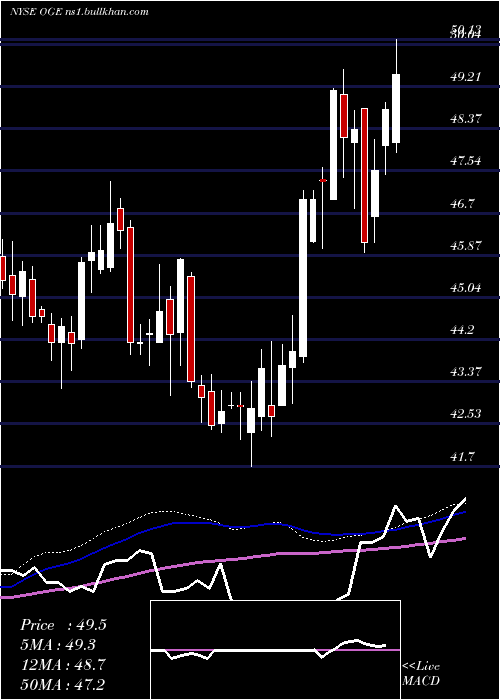
Task: Click the NYSE OGE ns1.bullkhan.com chart title
Action: (x=79, y=12)
